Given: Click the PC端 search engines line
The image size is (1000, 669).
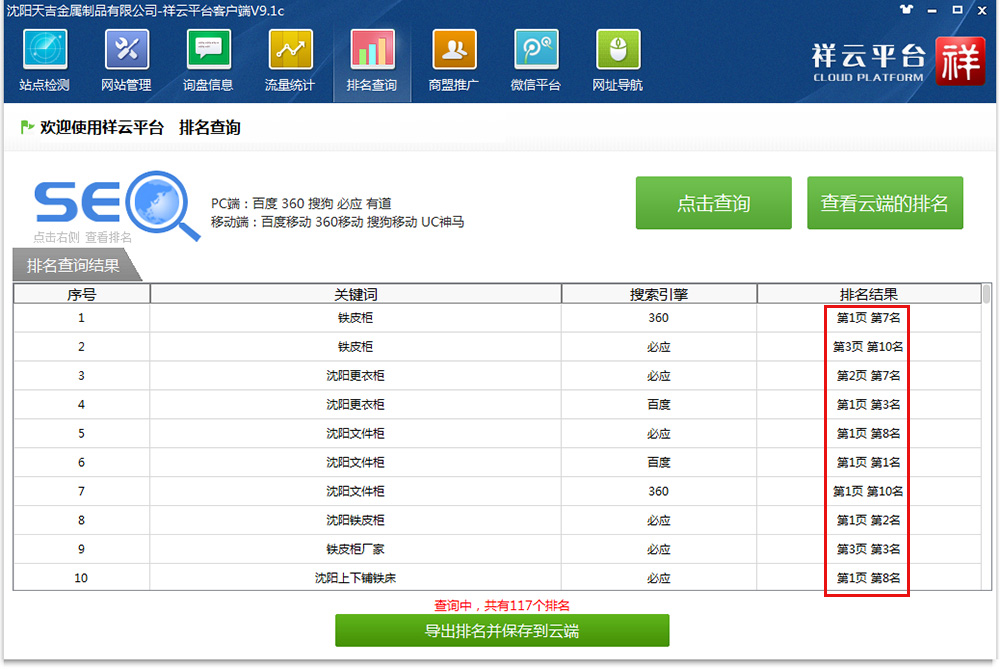Looking at the screenshot, I should [301, 203].
